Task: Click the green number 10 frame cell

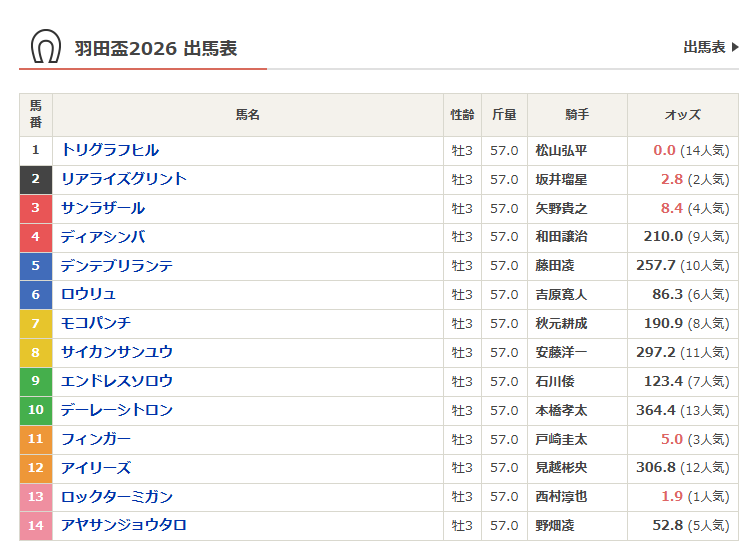Action: (36, 410)
